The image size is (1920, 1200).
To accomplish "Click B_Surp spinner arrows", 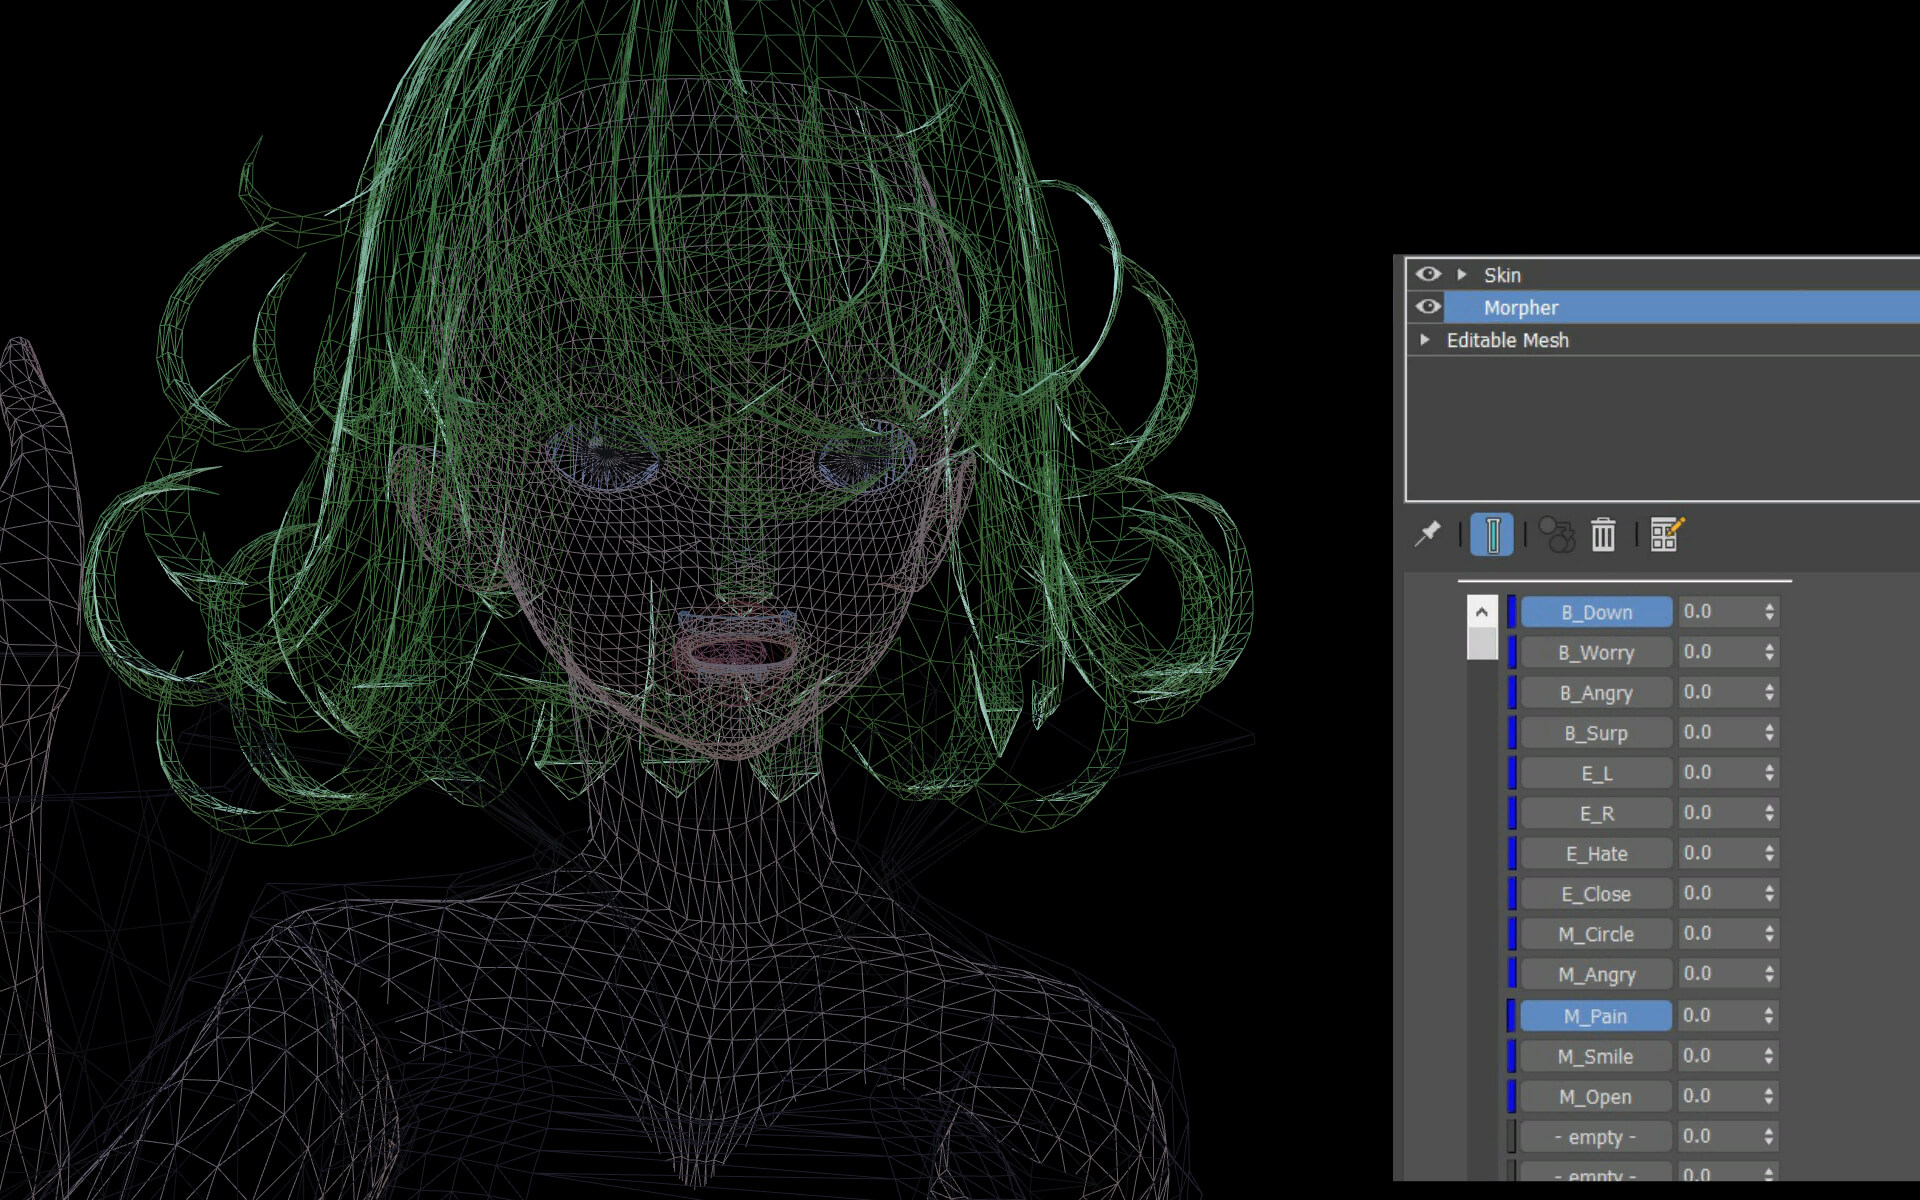I will pyautogui.click(x=1769, y=732).
